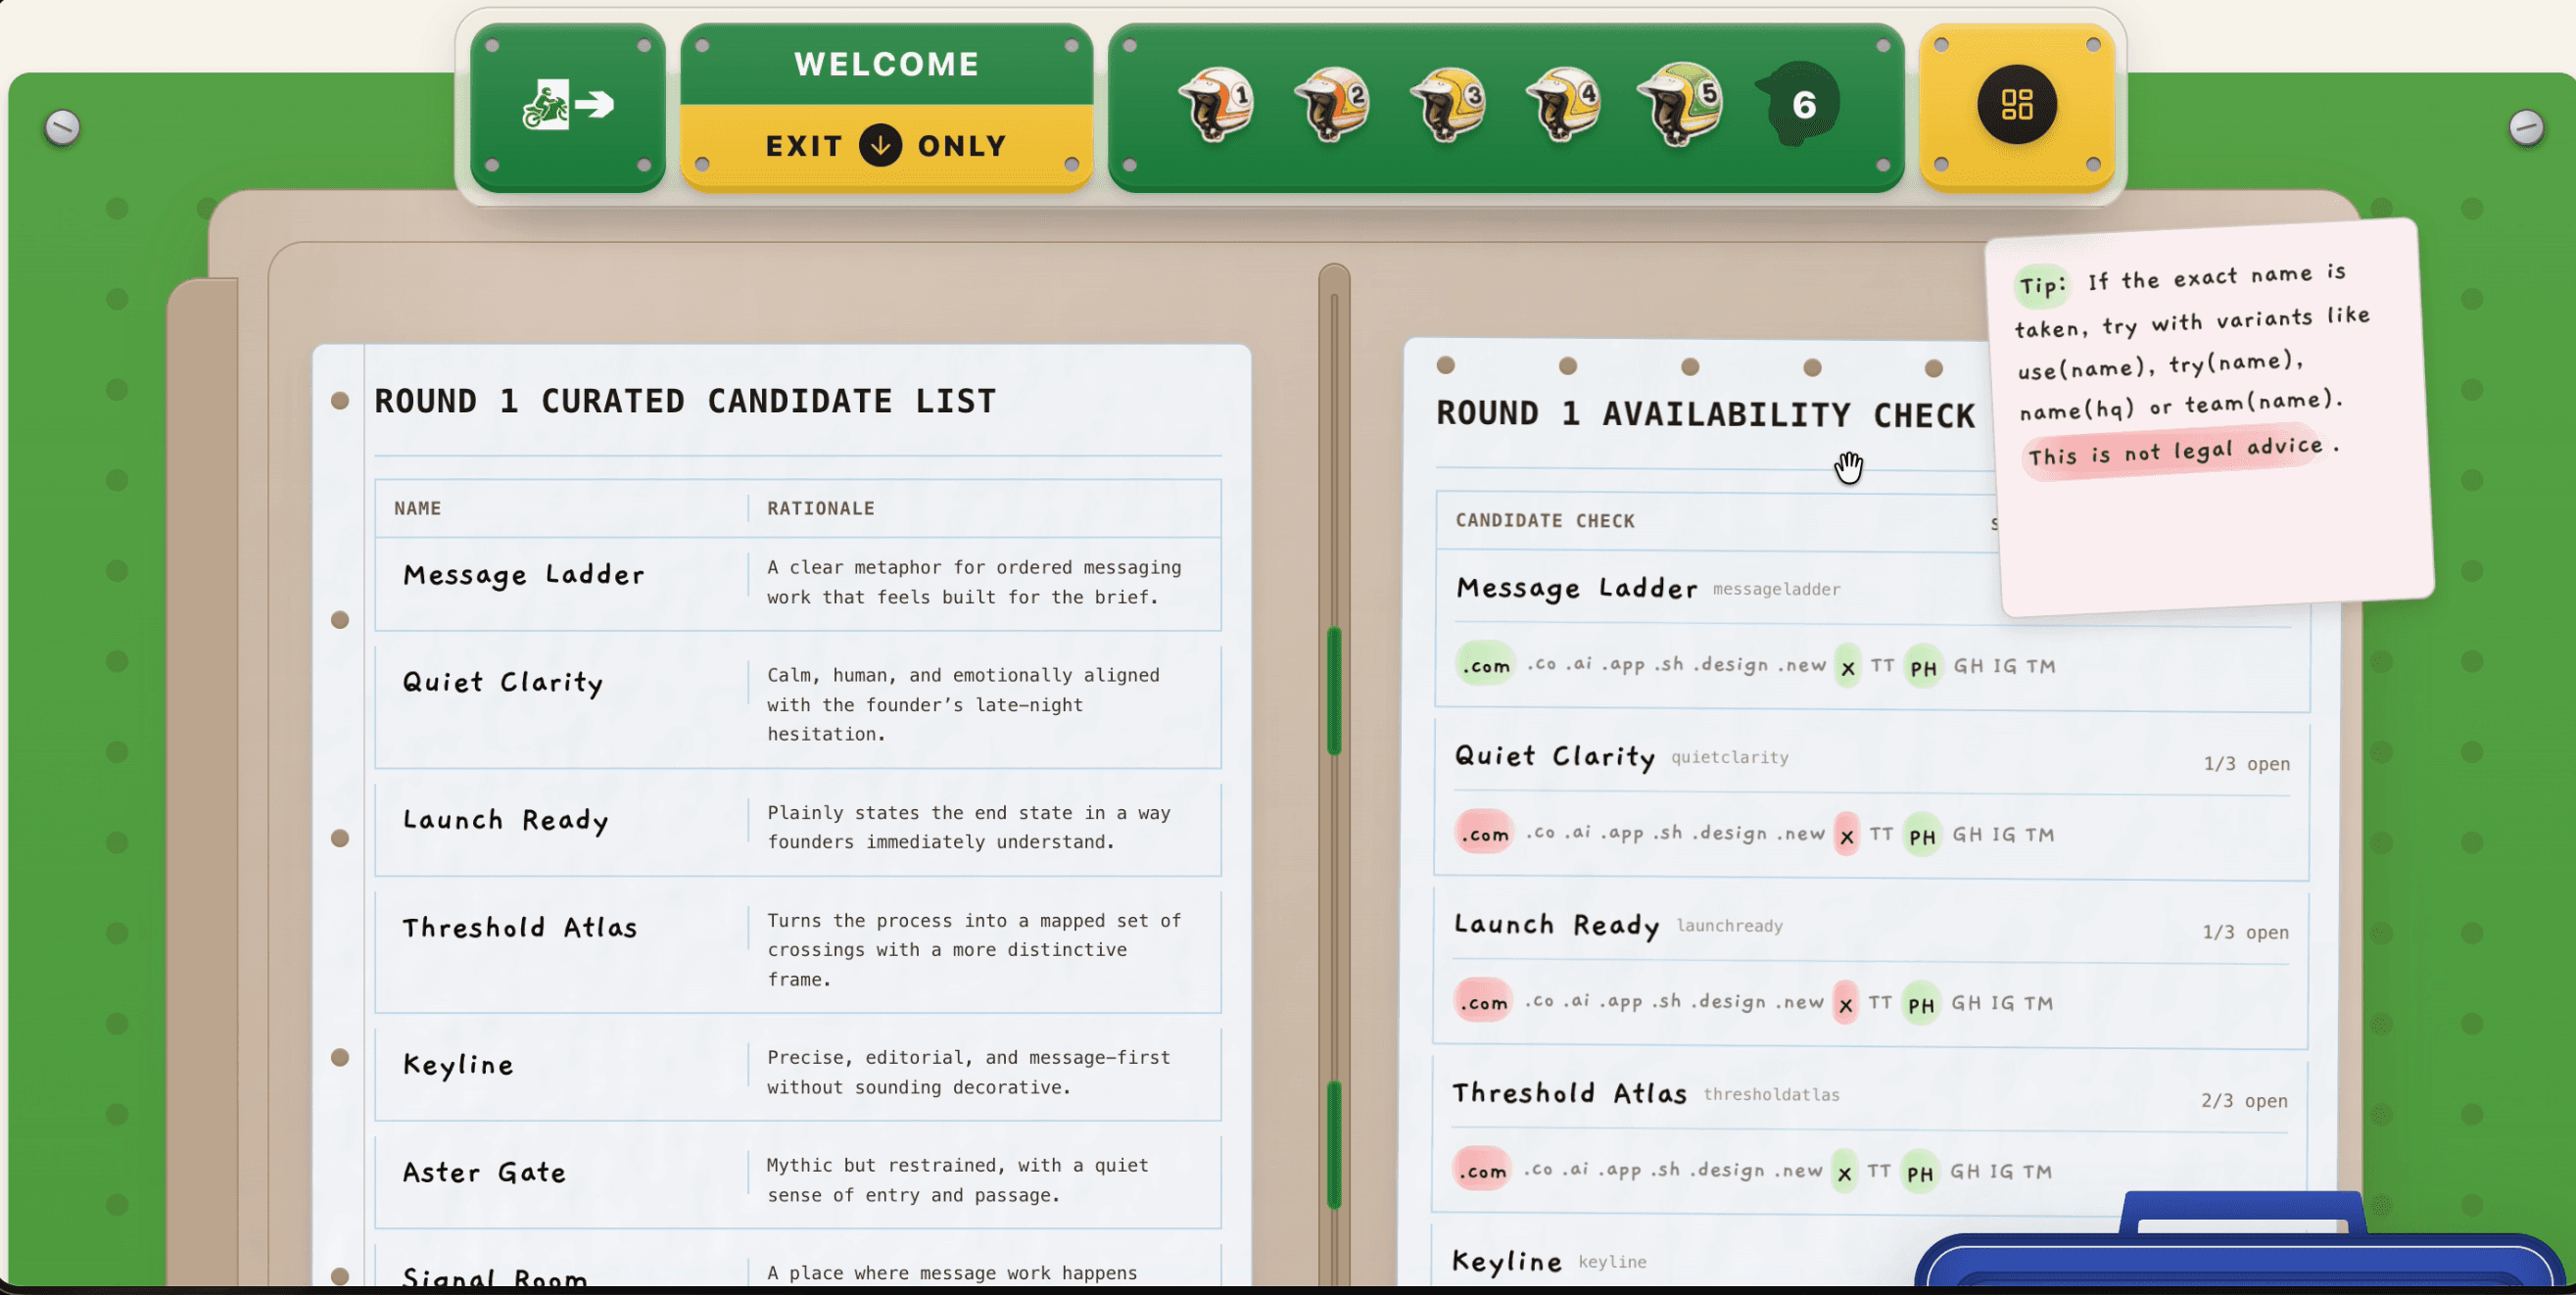The image size is (2576, 1295).
Task: Click the motorcycle exit icon button
Action: point(567,105)
